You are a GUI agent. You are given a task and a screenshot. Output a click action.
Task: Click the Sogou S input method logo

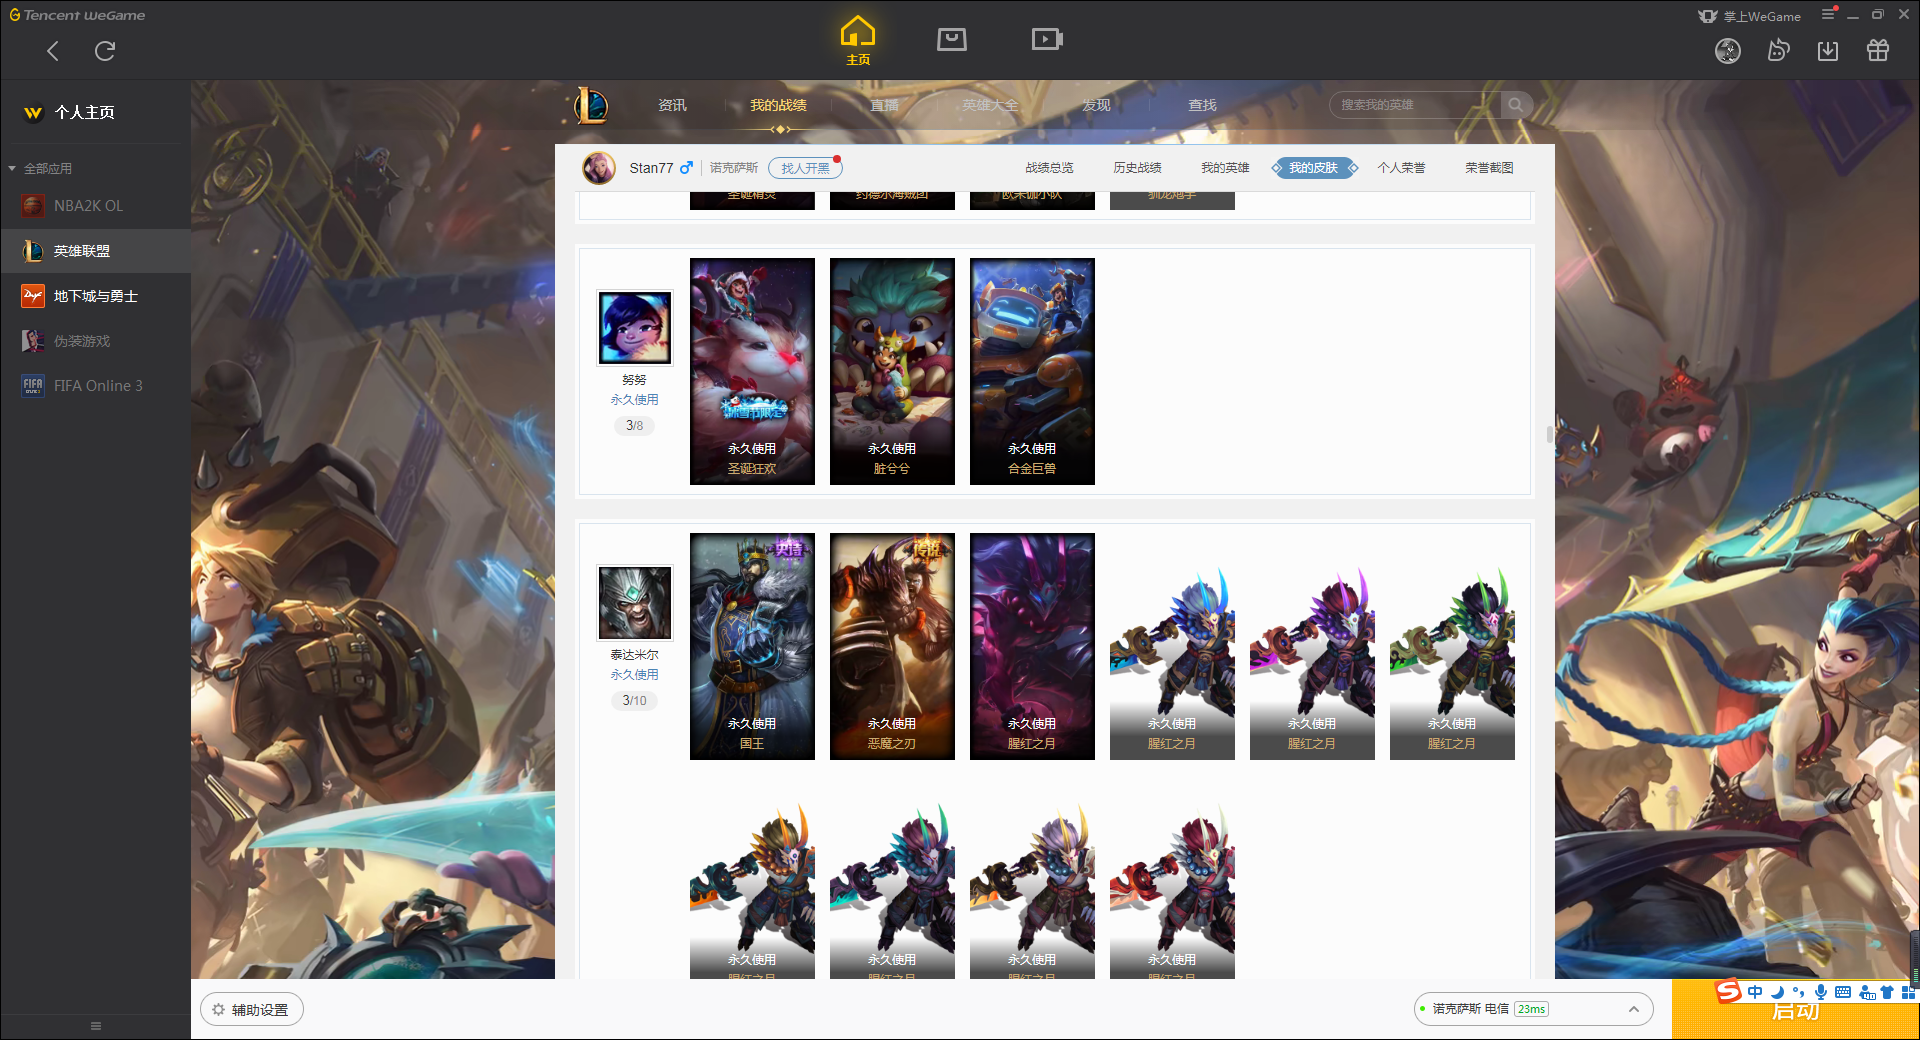point(1728,991)
